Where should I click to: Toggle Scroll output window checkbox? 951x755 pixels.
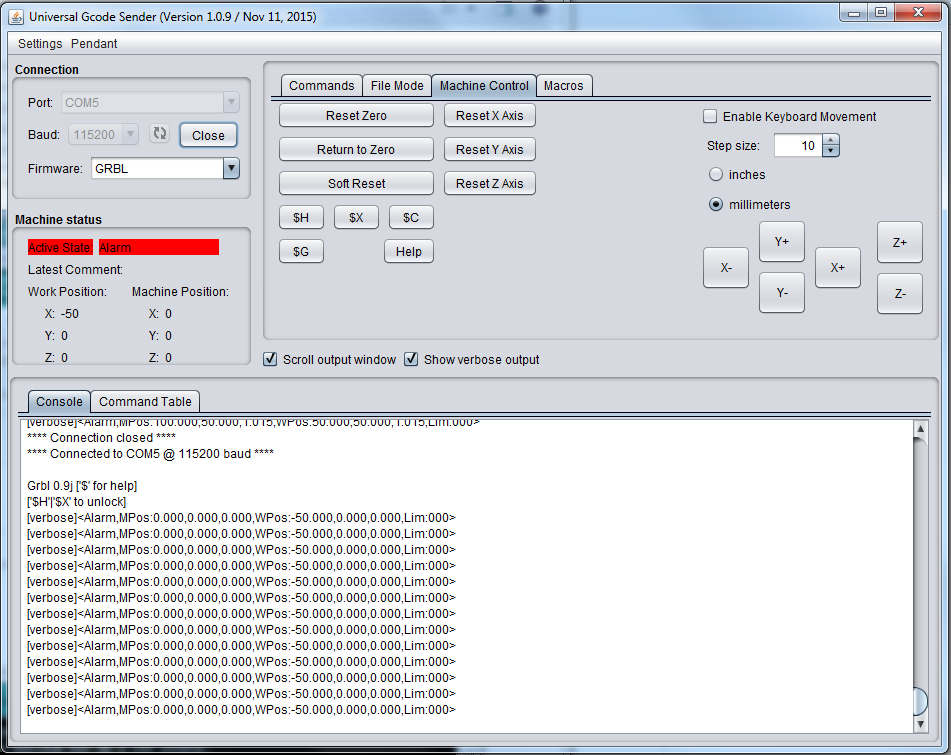270,359
